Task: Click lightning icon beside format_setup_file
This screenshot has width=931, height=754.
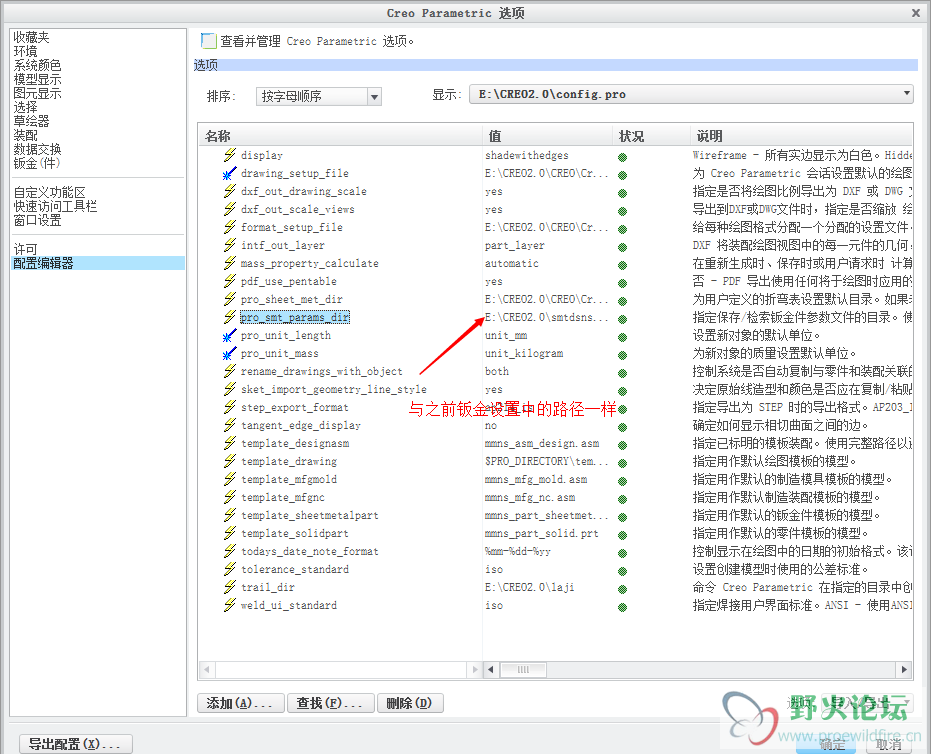Action: click(x=230, y=227)
